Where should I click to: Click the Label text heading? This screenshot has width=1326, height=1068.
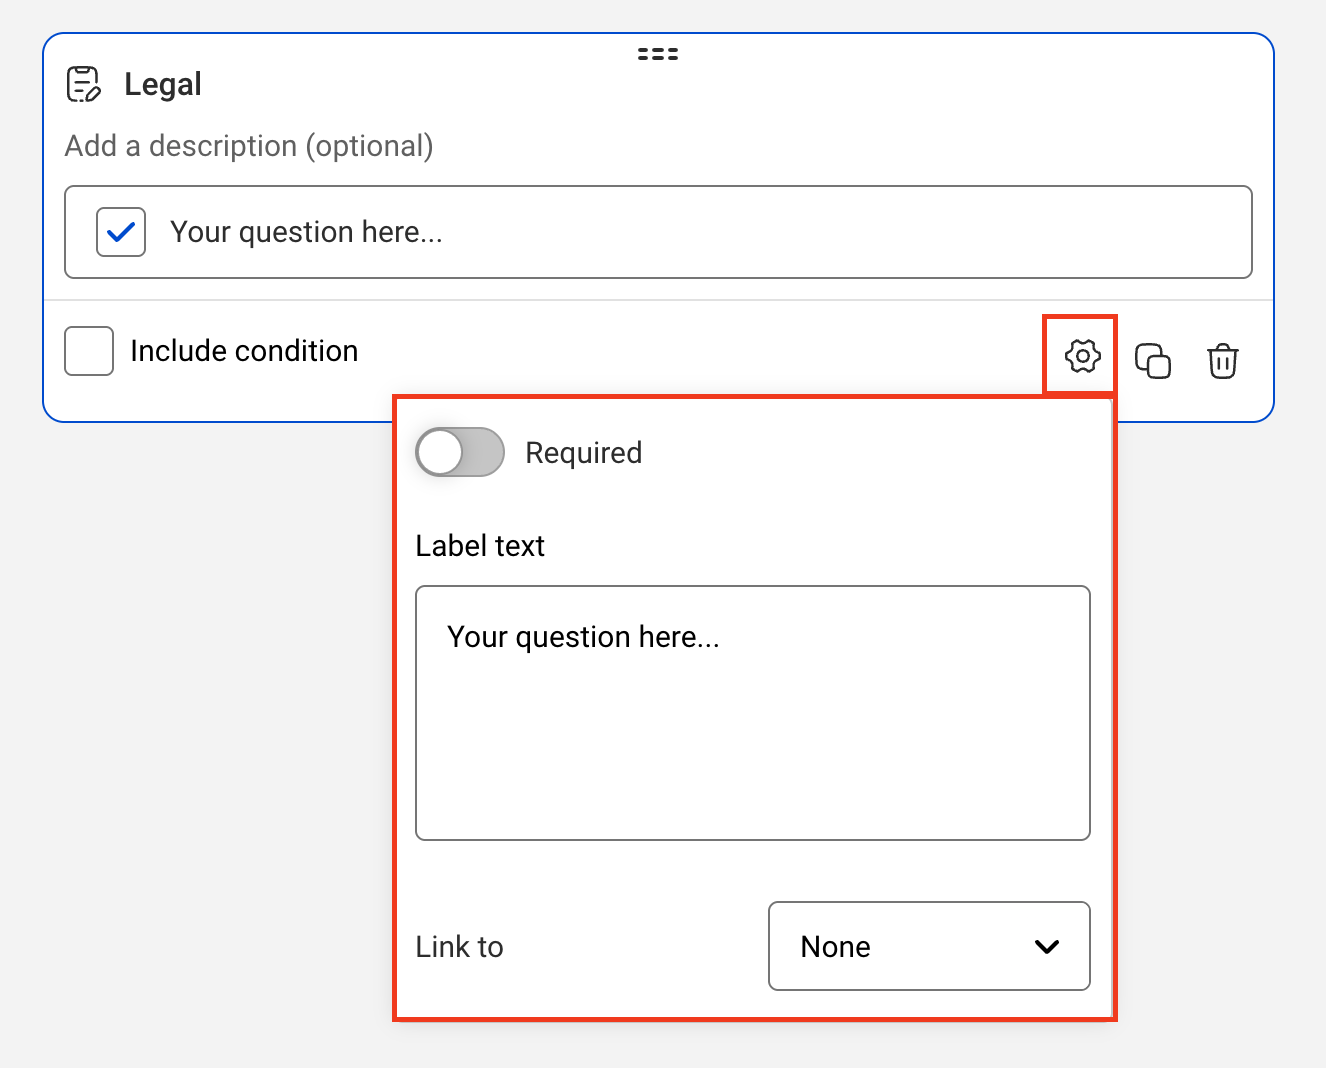pos(480,546)
